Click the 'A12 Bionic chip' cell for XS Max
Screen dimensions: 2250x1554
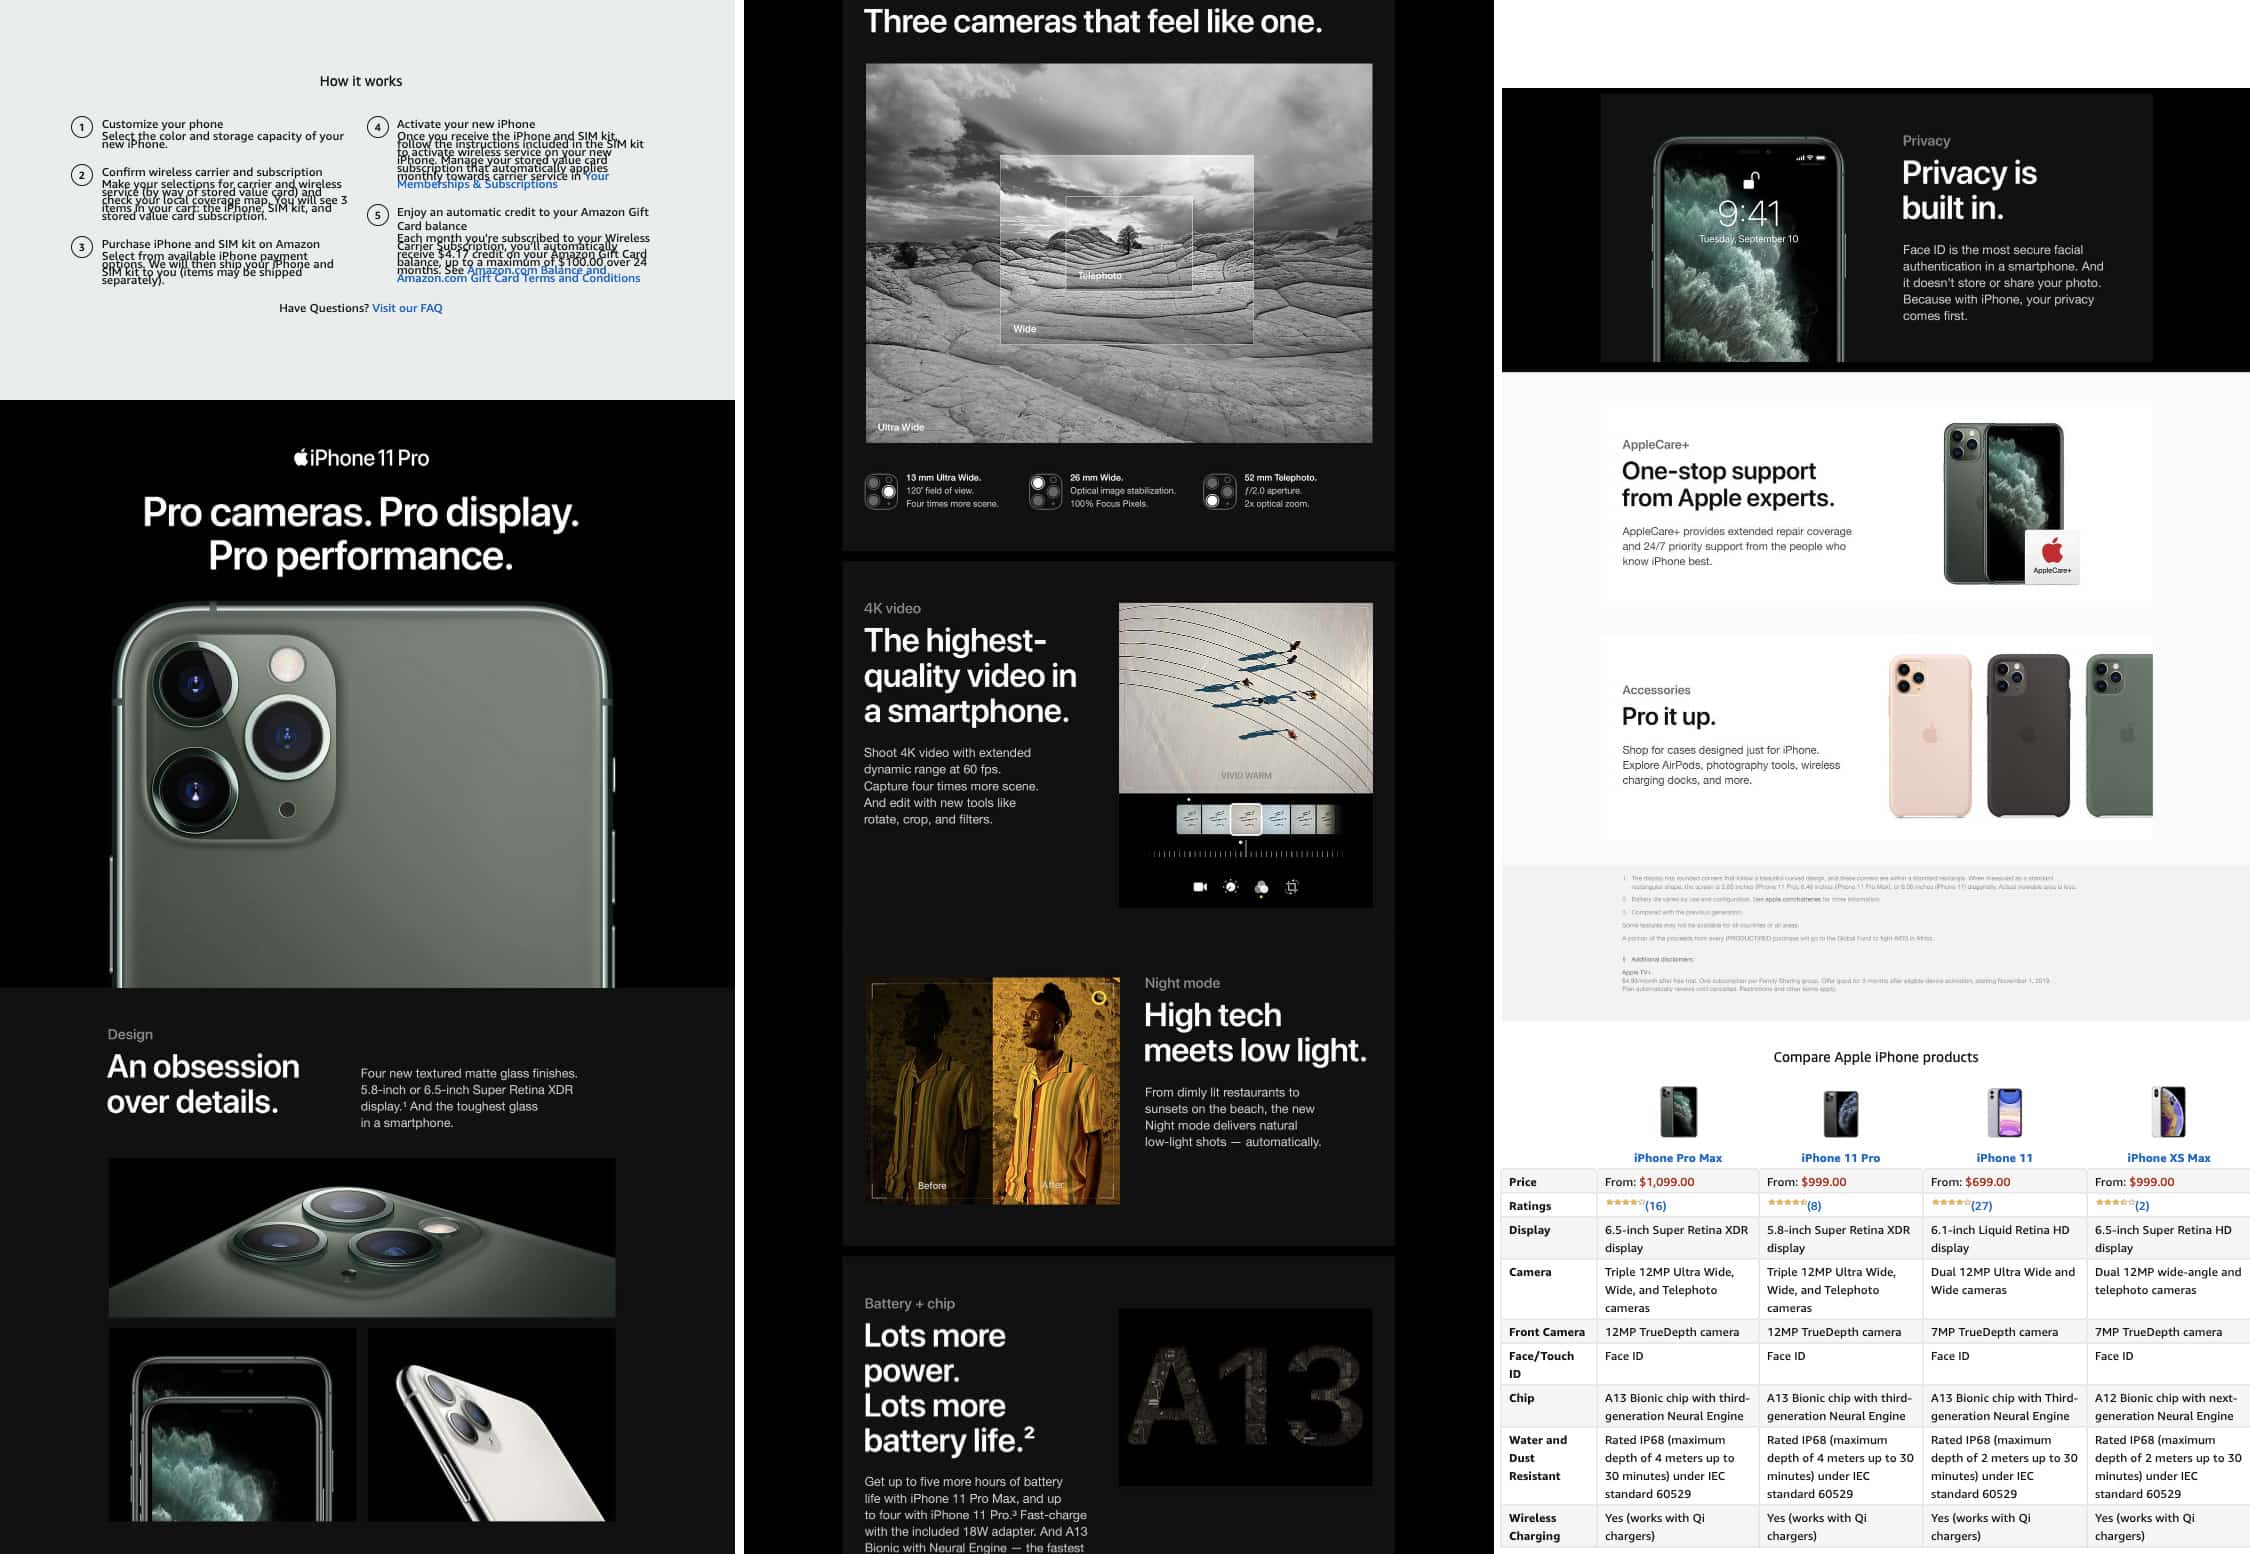2168,1407
